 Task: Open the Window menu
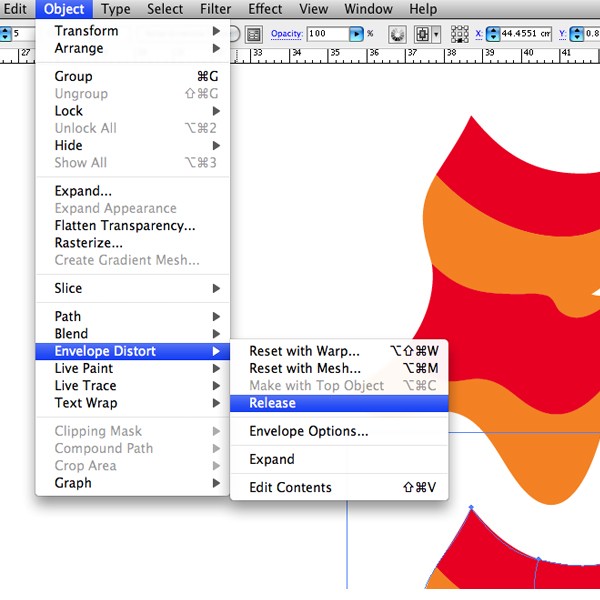[x=368, y=9]
